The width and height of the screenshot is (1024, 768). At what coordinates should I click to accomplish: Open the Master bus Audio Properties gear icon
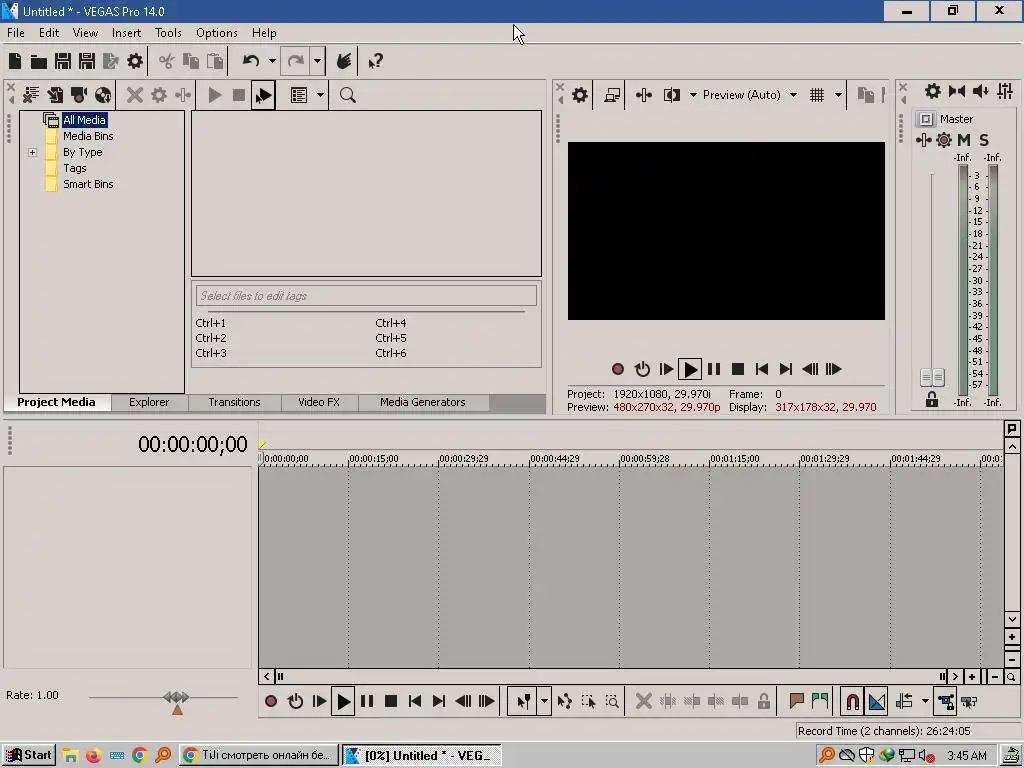click(x=933, y=91)
